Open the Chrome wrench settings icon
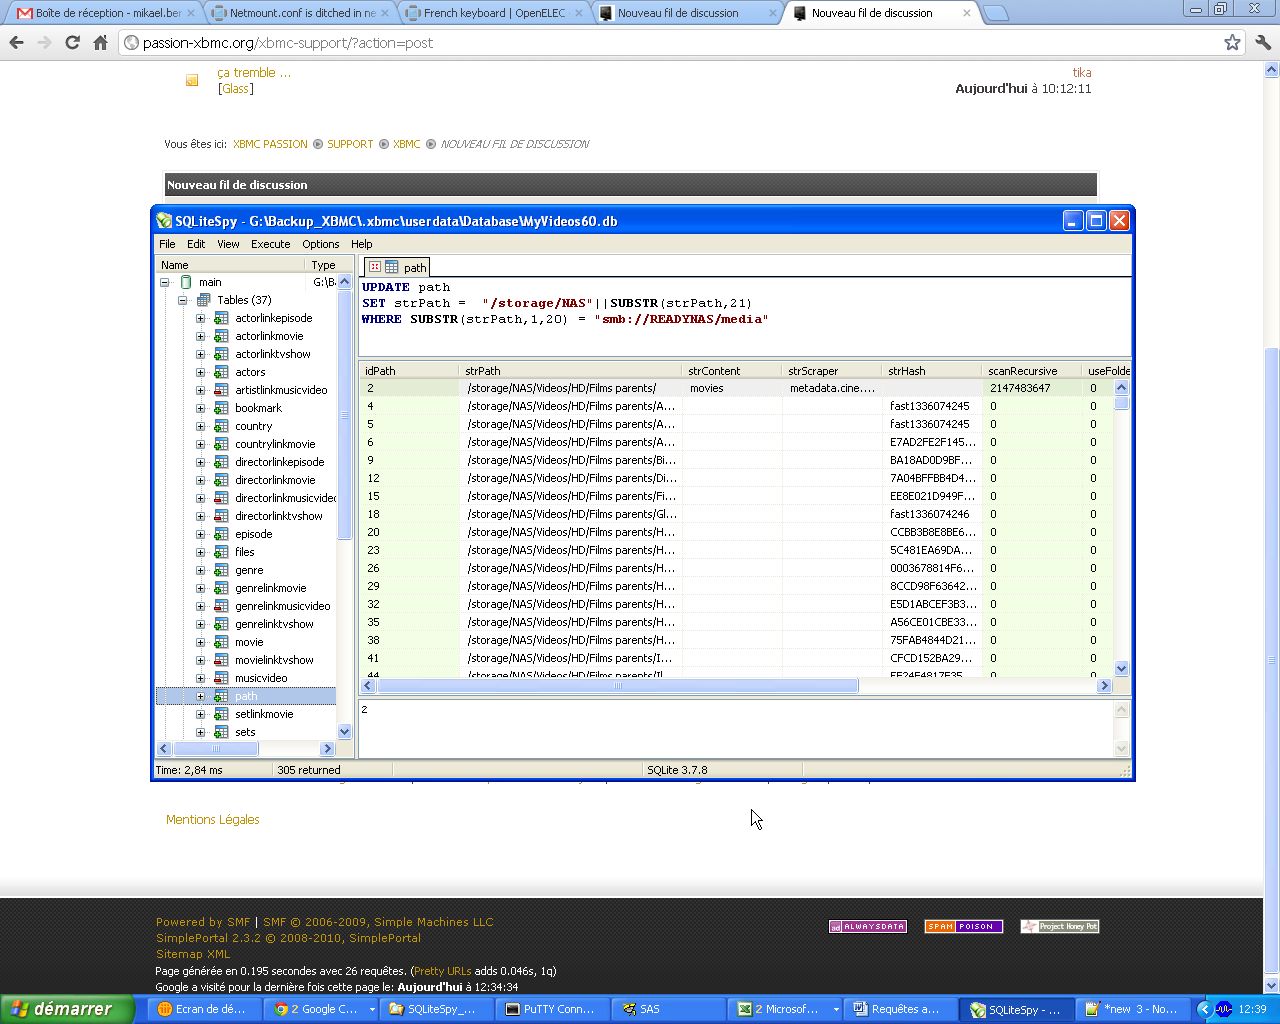This screenshot has height=1024, width=1280. tap(1262, 43)
